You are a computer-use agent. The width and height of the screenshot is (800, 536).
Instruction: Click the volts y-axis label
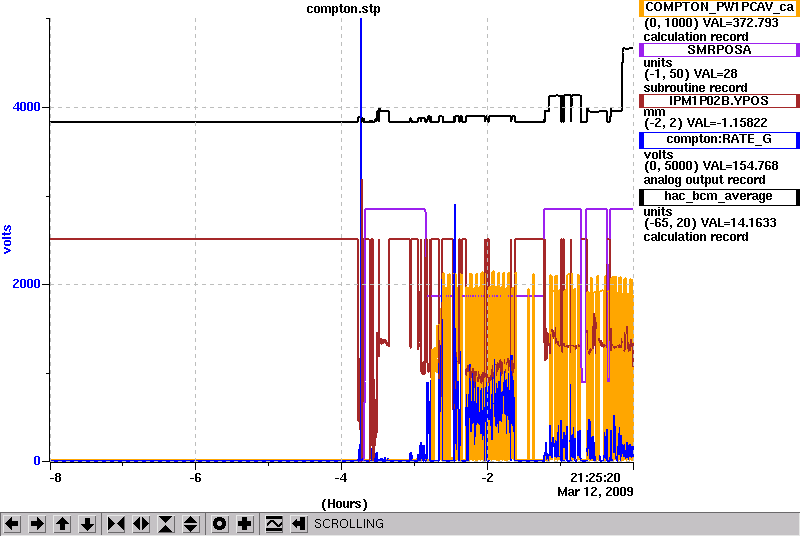[x=7, y=239]
